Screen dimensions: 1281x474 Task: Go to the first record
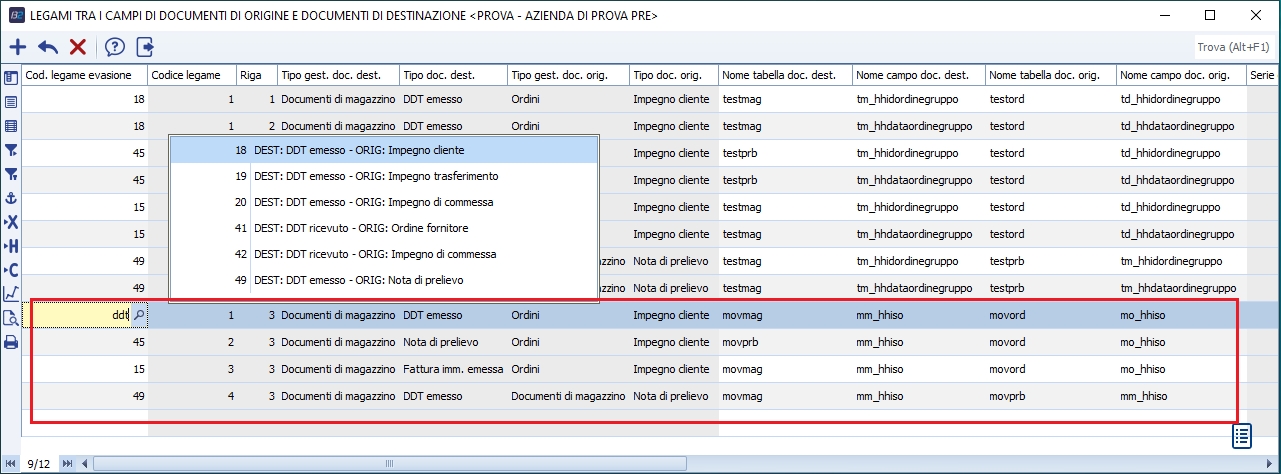click(x=13, y=464)
